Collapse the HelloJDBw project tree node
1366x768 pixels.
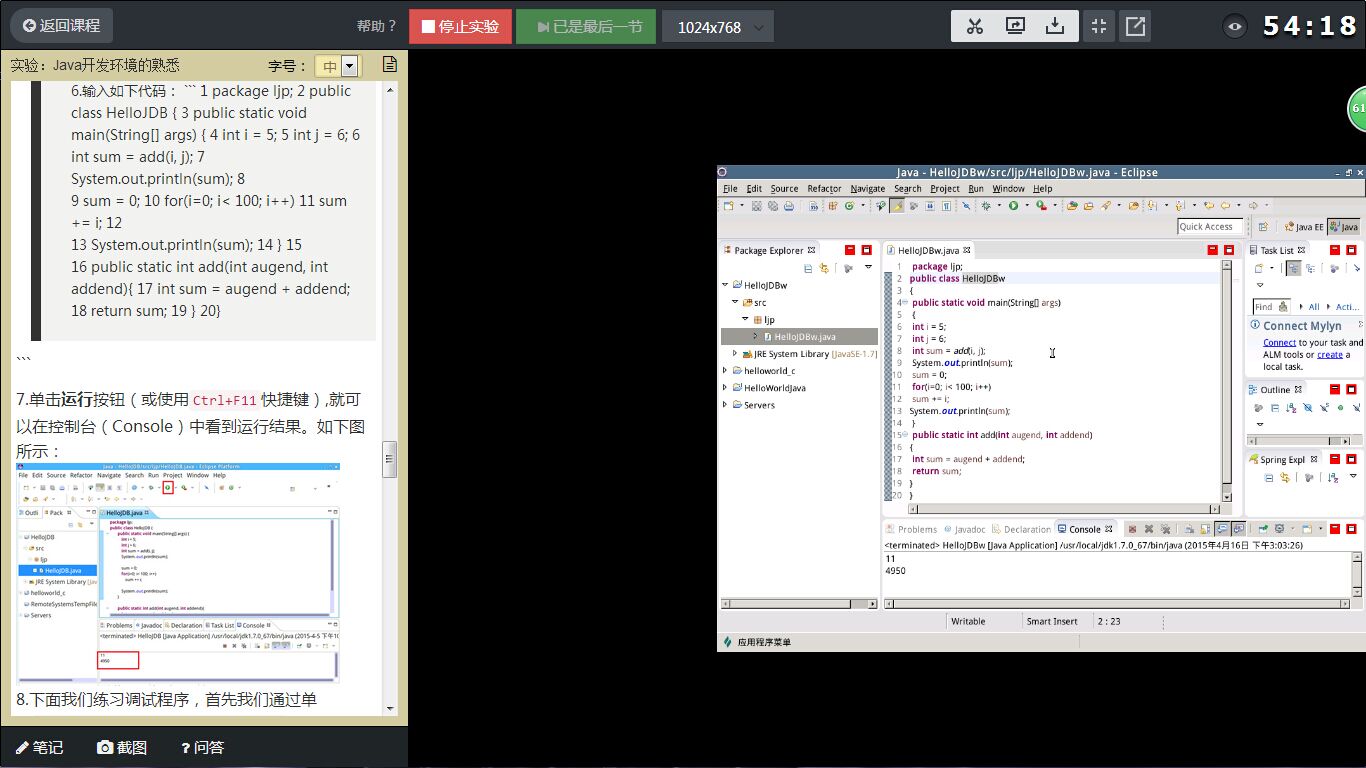coord(726,285)
